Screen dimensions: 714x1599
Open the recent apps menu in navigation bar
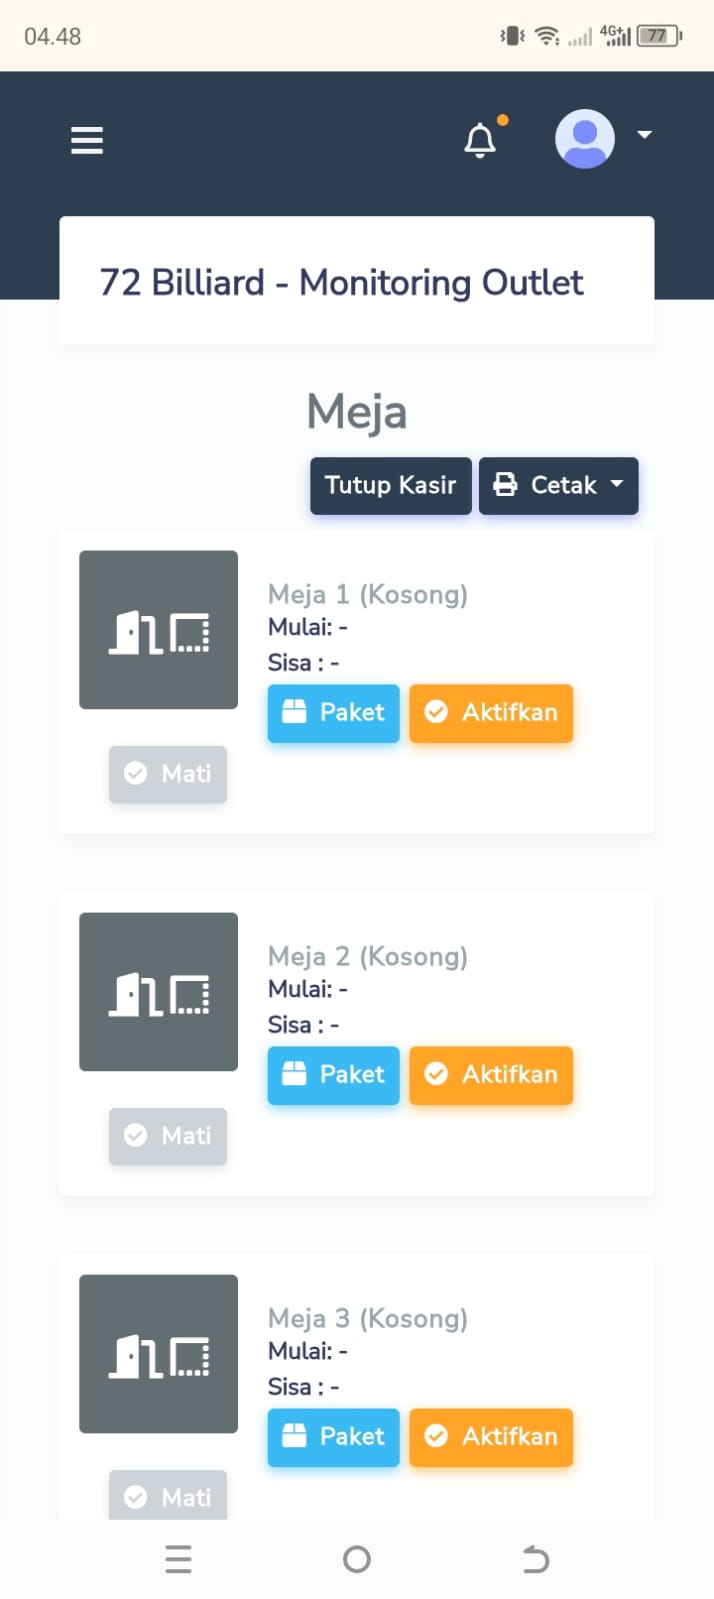178,1558
